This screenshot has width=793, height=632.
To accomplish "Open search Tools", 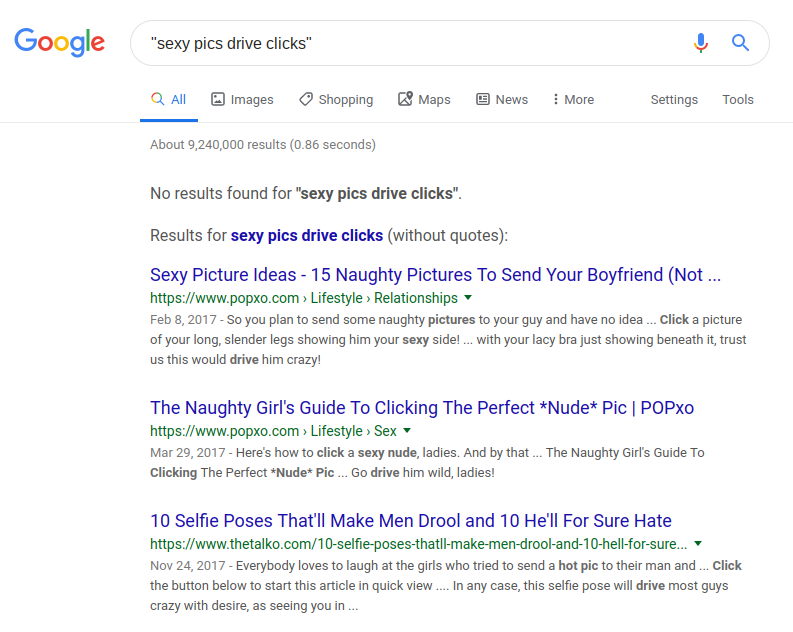I will (x=738, y=100).
